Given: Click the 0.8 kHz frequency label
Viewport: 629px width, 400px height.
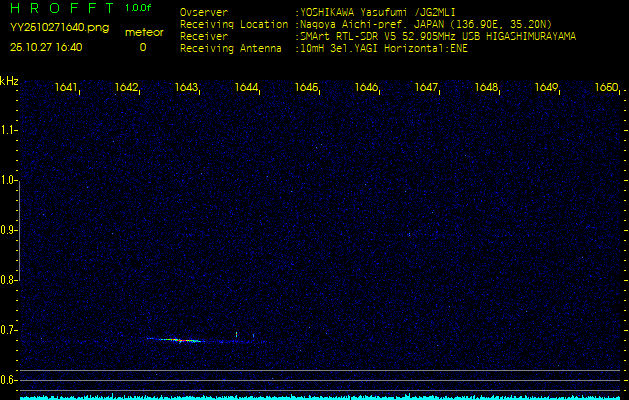Looking at the screenshot, I should click(8, 280).
